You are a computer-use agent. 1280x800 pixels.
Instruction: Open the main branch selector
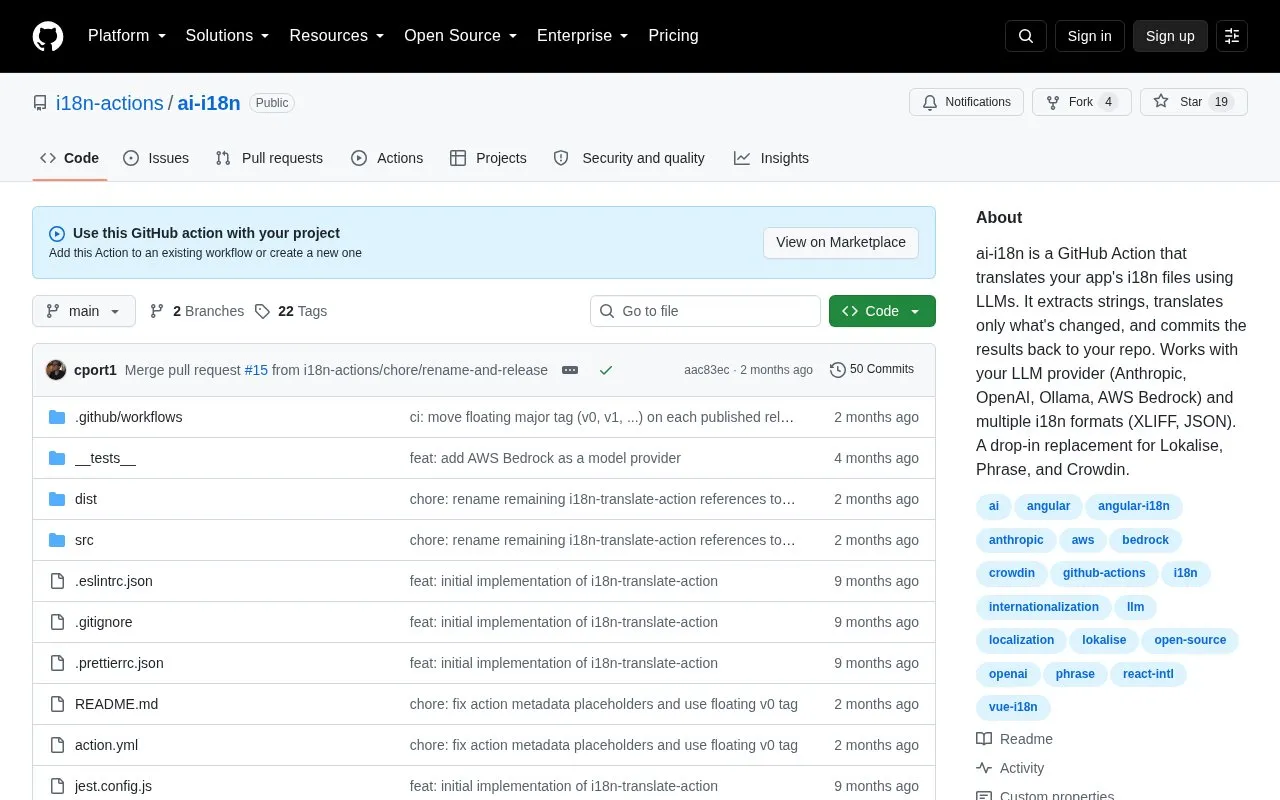pos(84,311)
